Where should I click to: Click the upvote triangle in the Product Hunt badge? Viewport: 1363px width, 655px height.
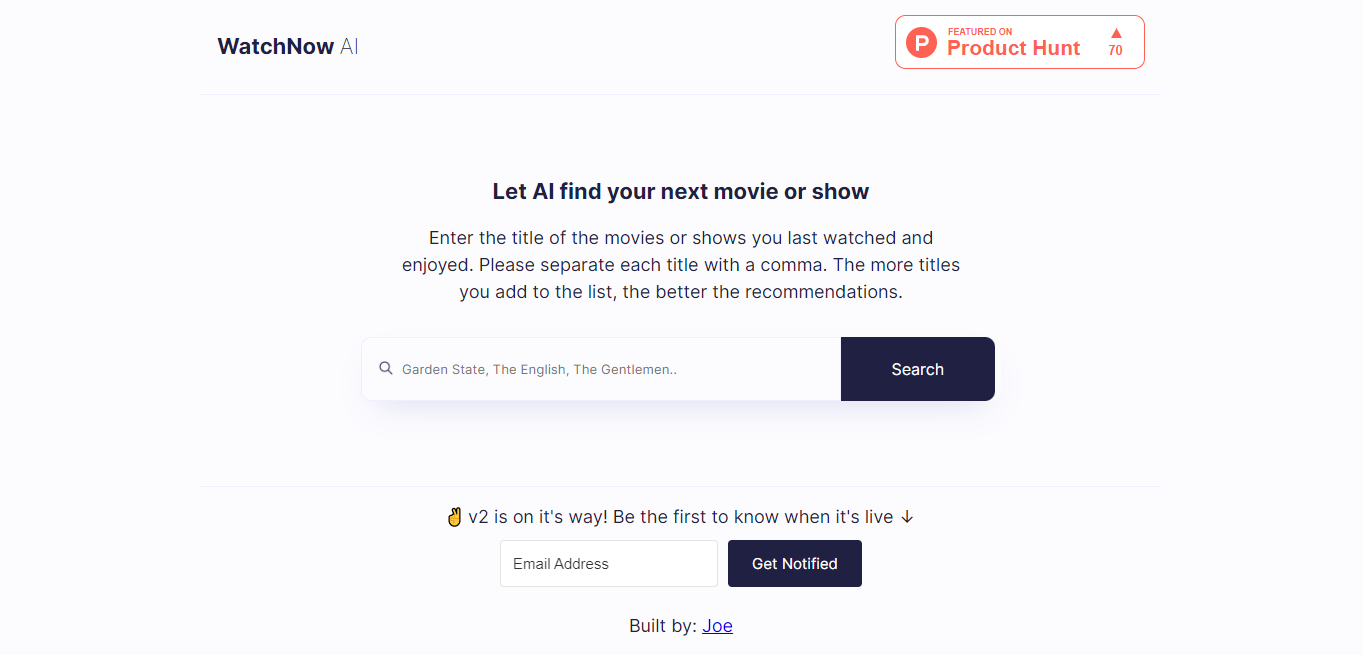point(1116,33)
